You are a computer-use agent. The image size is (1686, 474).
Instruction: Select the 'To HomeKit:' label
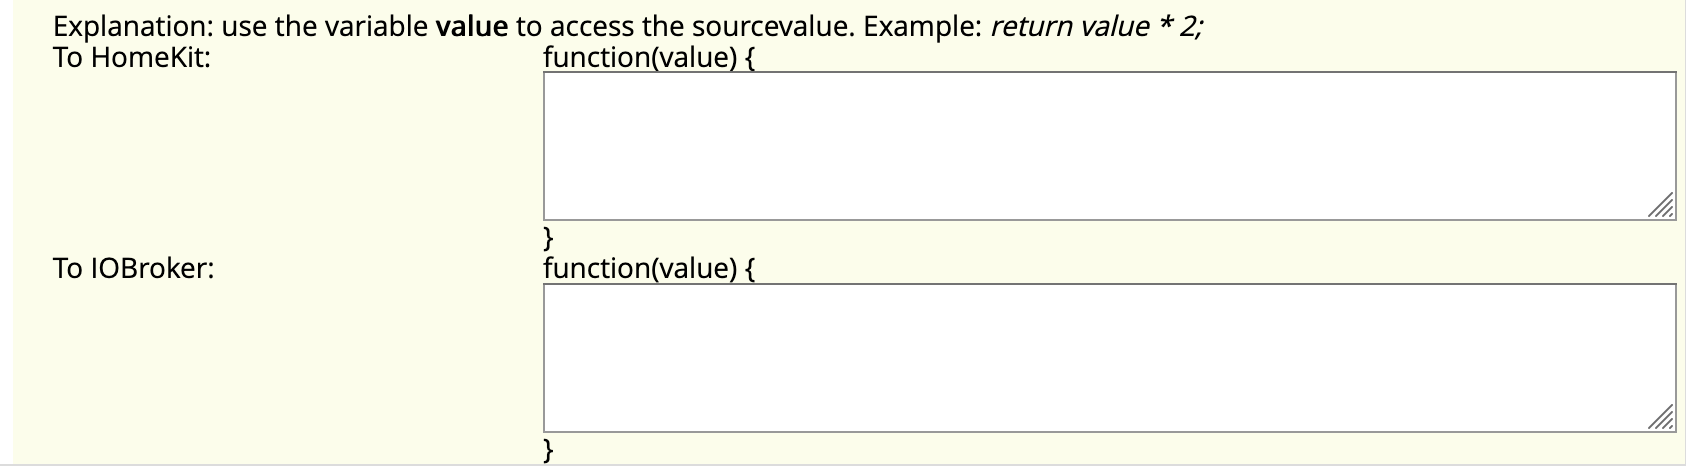tap(132, 57)
